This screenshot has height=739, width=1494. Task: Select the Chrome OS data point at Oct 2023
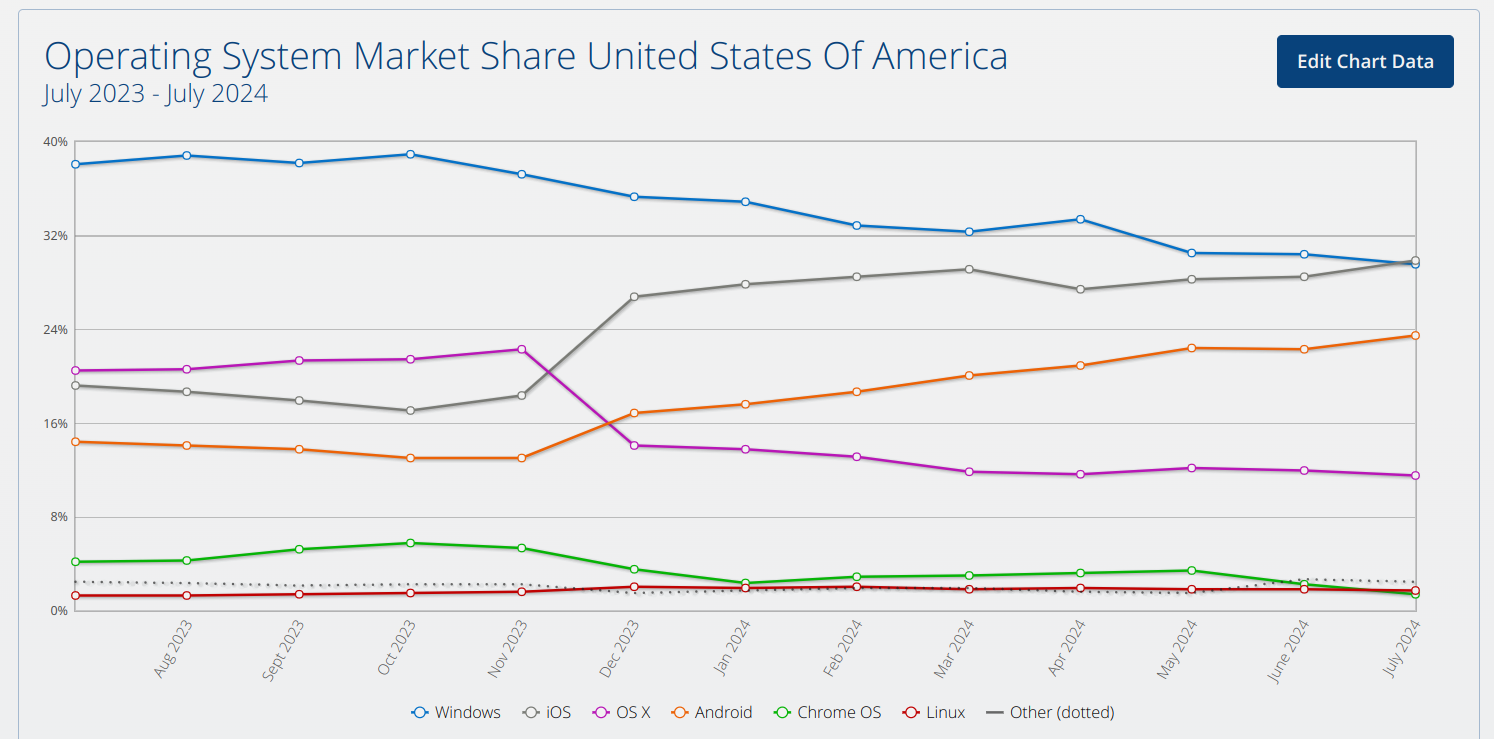pyautogui.click(x=411, y=543)
